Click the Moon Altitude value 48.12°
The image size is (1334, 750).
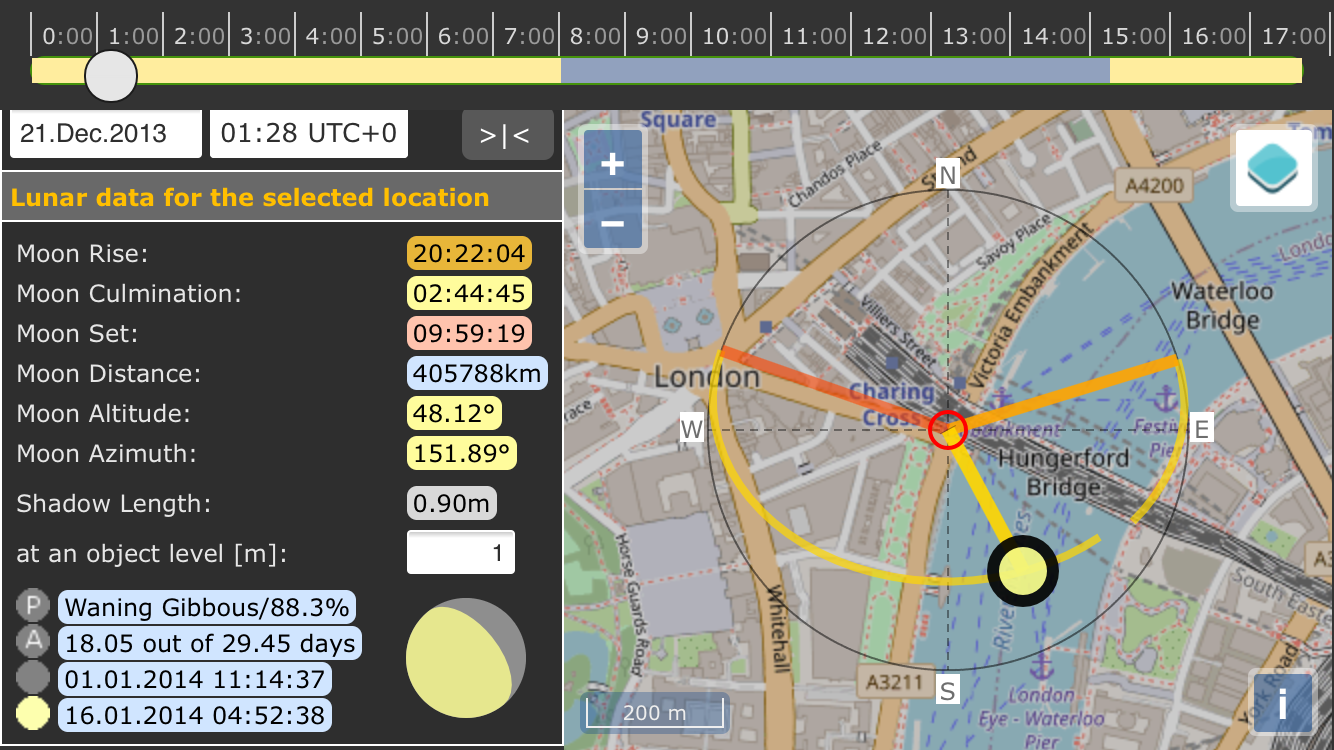(453, 414)
